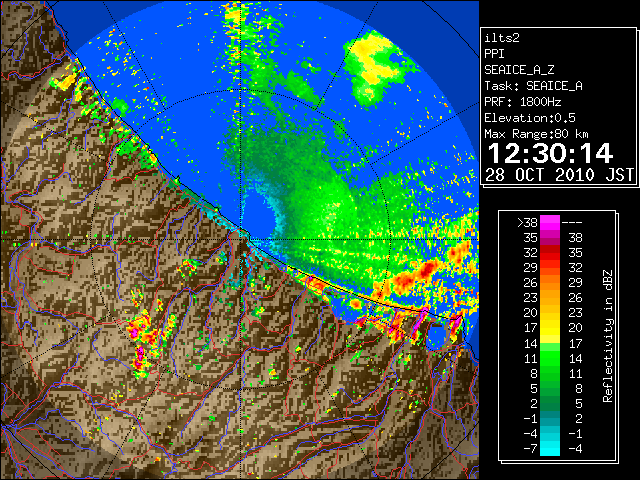This screenshot has height=480, width=640.
Task: Pick the yellow swatch on the reflectivity scale
Action: click(550, 328)
